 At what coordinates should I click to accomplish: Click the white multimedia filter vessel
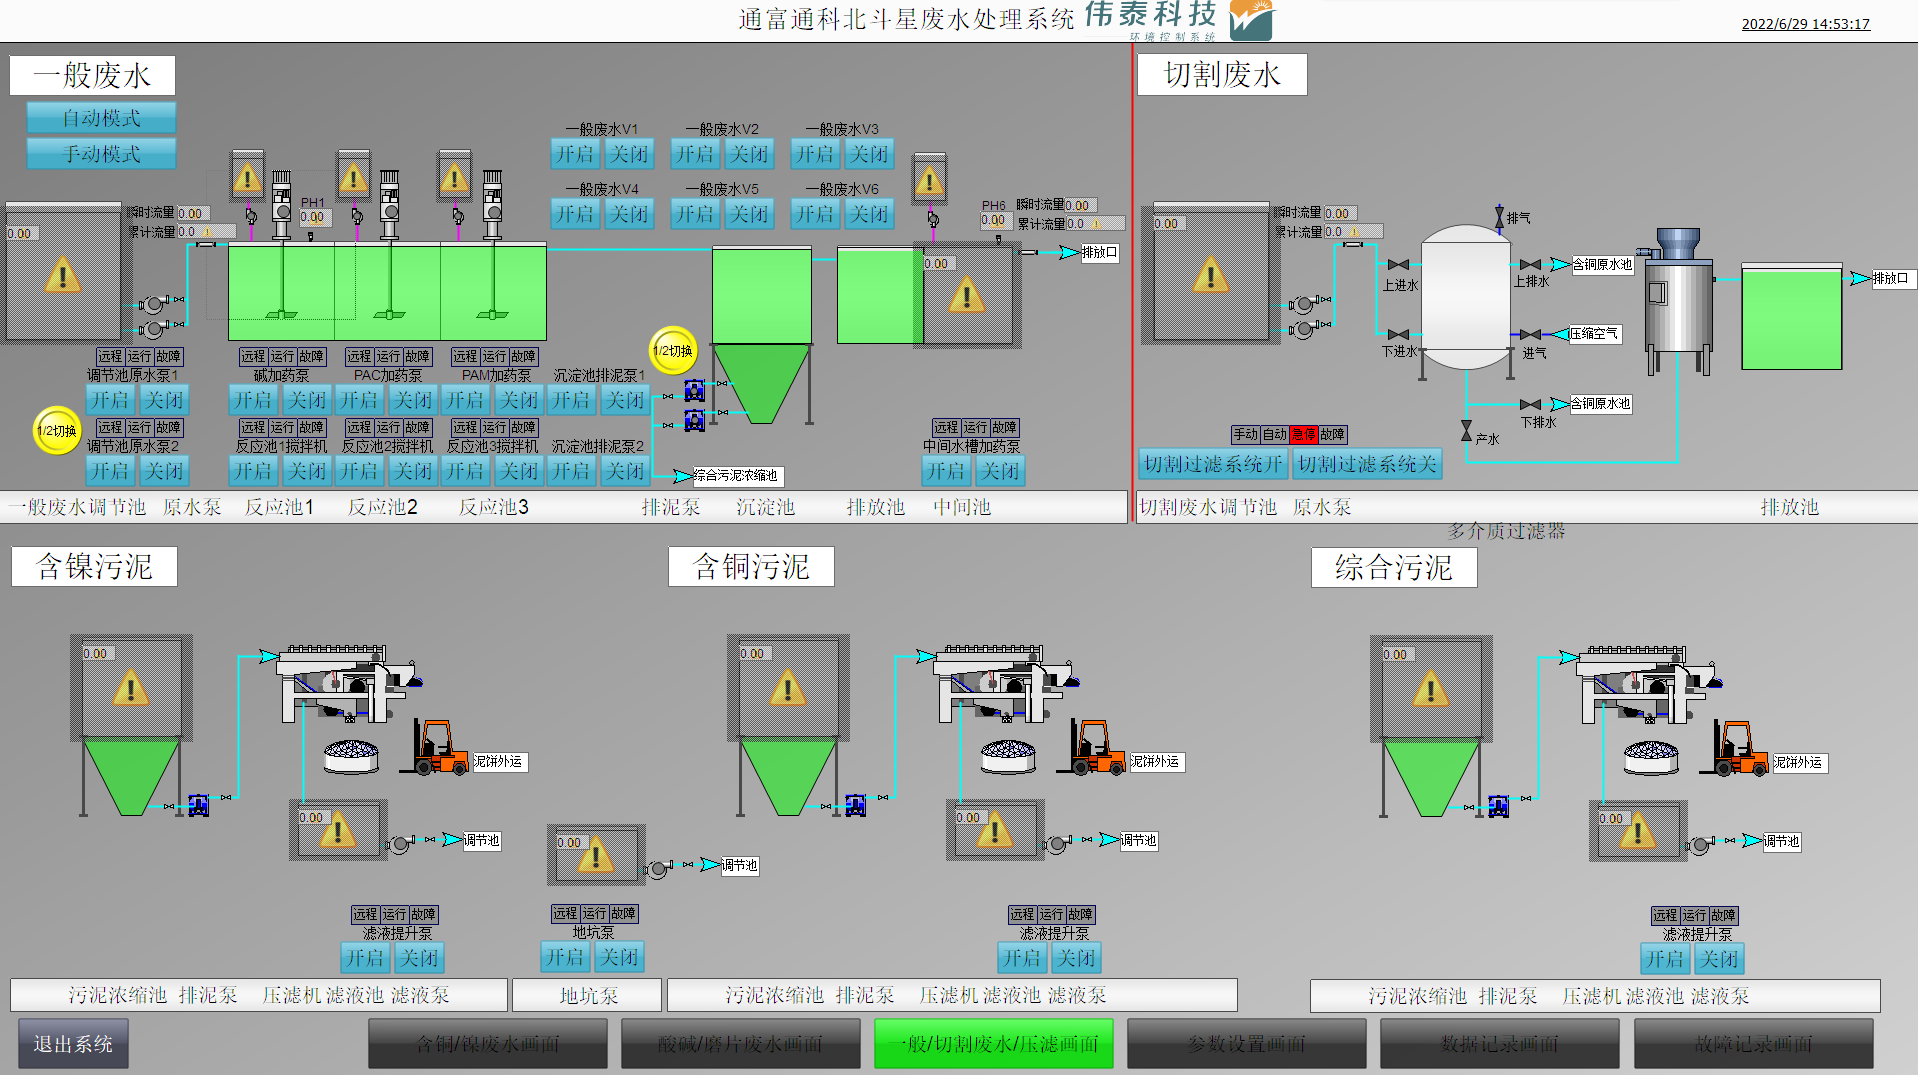[x=1465, y=297]
